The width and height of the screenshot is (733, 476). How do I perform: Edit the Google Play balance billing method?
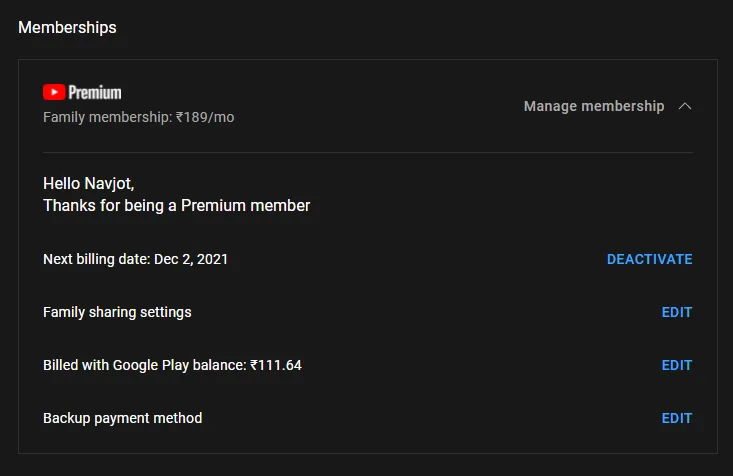[x=676, y=365]
